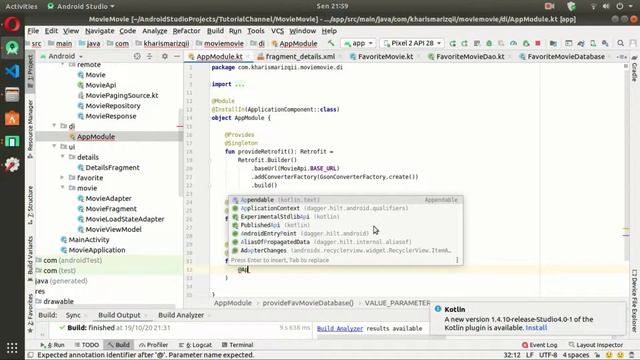Select MovieRepository in the tree

113,105
